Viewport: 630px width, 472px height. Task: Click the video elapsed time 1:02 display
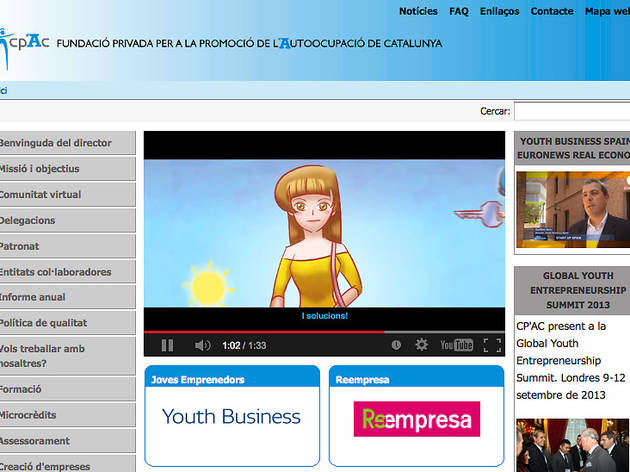coord(231,345)
